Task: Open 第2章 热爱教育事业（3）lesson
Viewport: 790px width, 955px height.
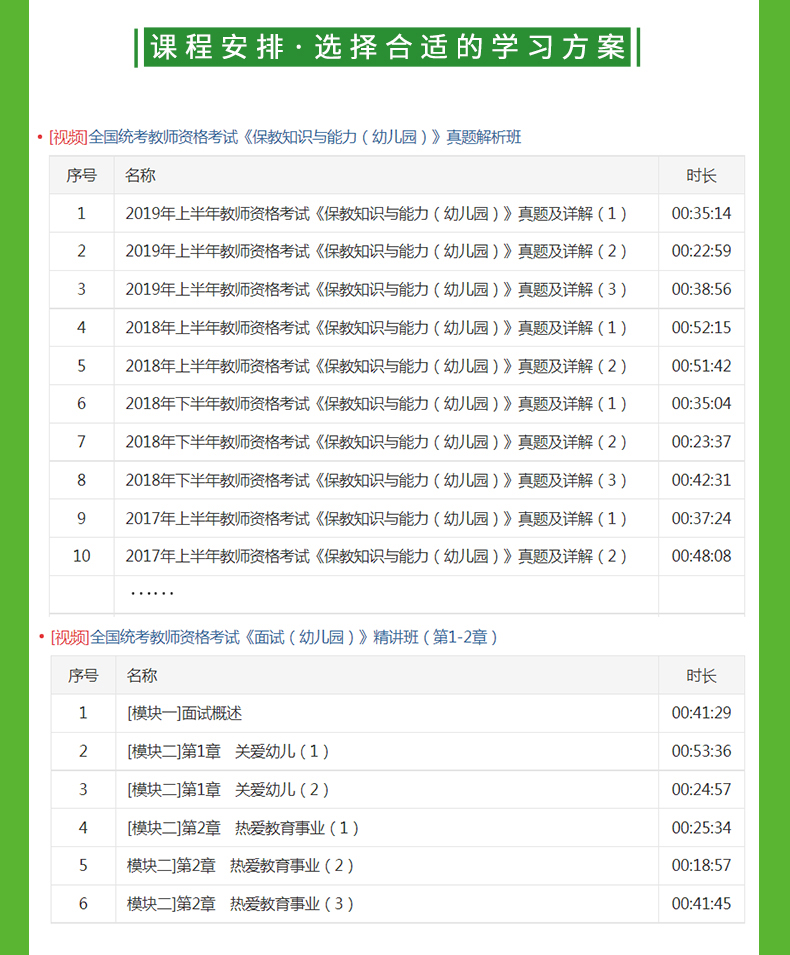Action: 241,904
